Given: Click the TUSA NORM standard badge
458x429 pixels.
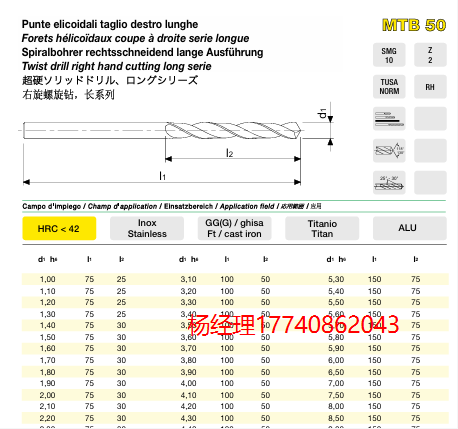Looking at the screenshot, I should (x=389, y=87).
